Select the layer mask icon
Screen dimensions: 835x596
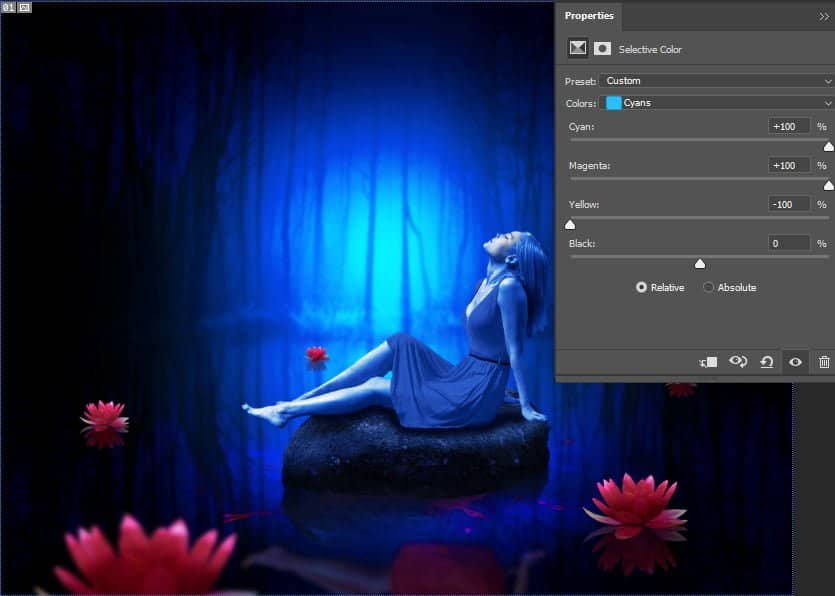602,48
